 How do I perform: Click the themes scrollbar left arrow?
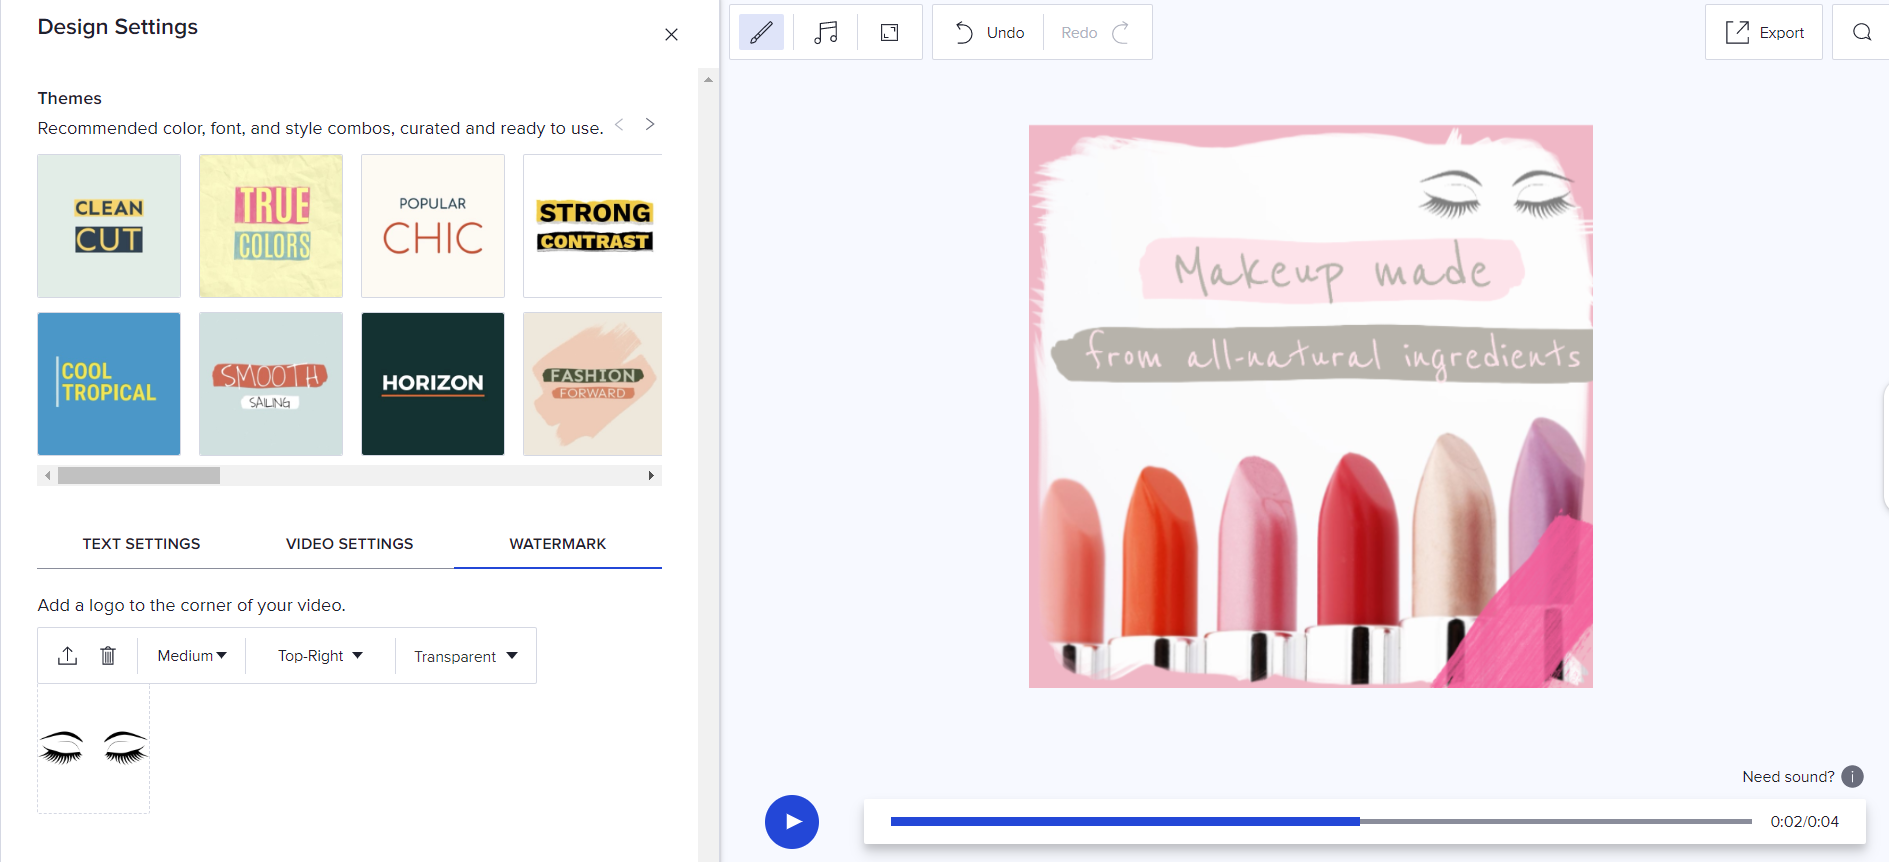pyautogui.click(x=47, y=476)
